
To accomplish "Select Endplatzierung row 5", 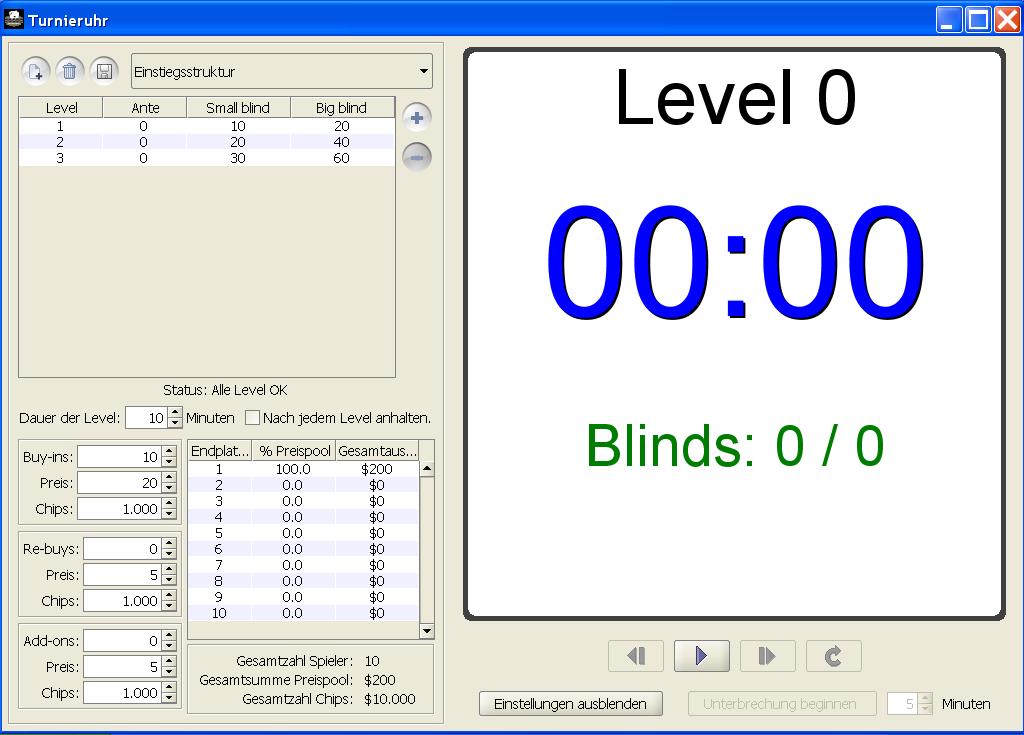I will pyautogui.click(x=304, y=533).
